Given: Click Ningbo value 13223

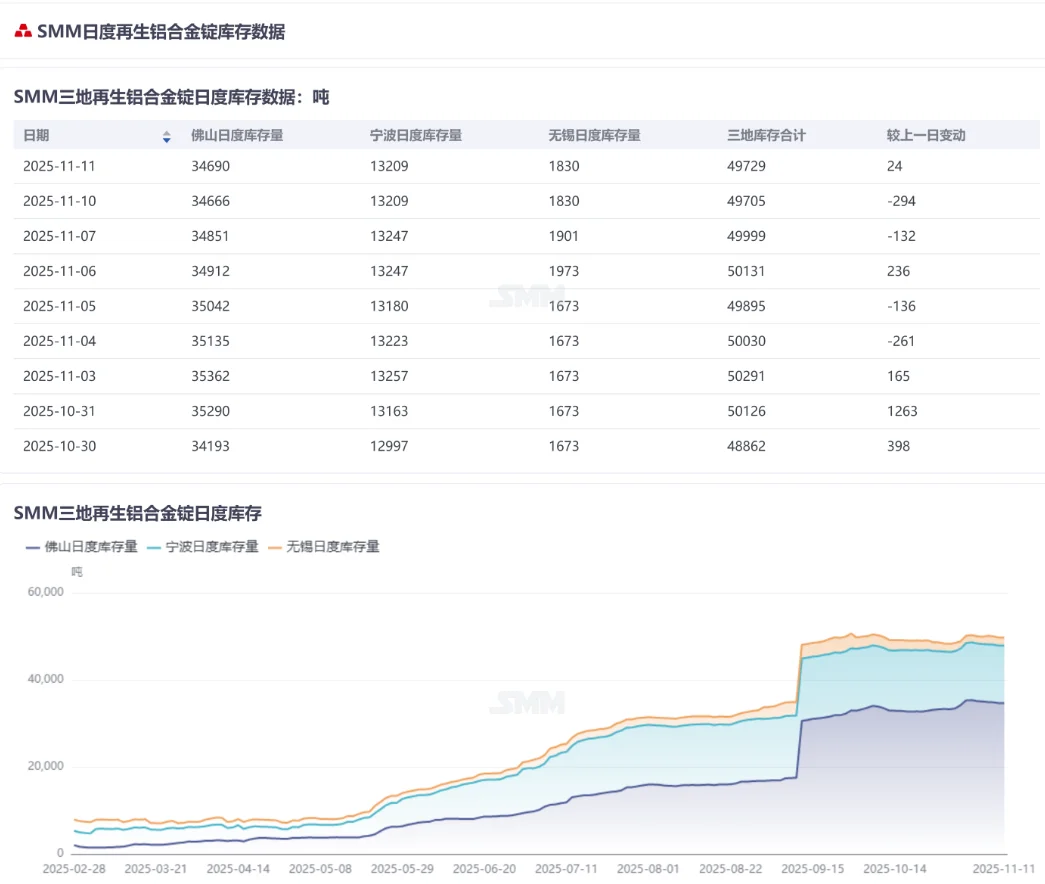Looking at the screenshot, I should click(x=389, y=341).
